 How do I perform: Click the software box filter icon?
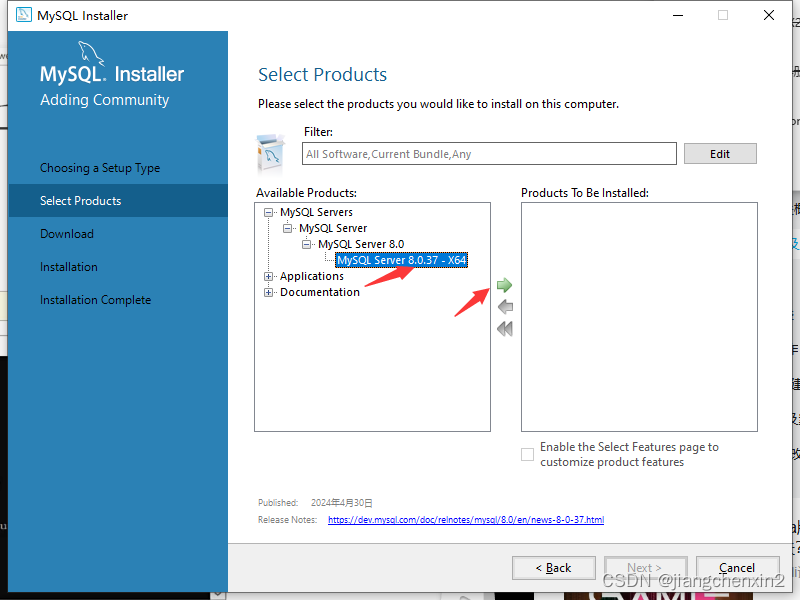coord(270,154)
